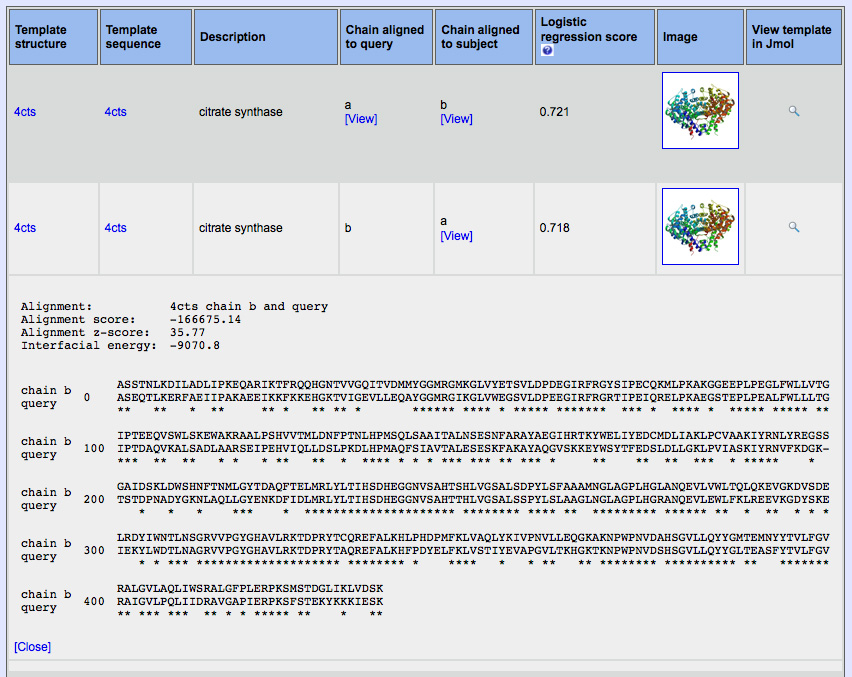Open Jmol magnifier icon in second row
The height and width of the screenshot is (677, 852).
(x=794, y=228)
